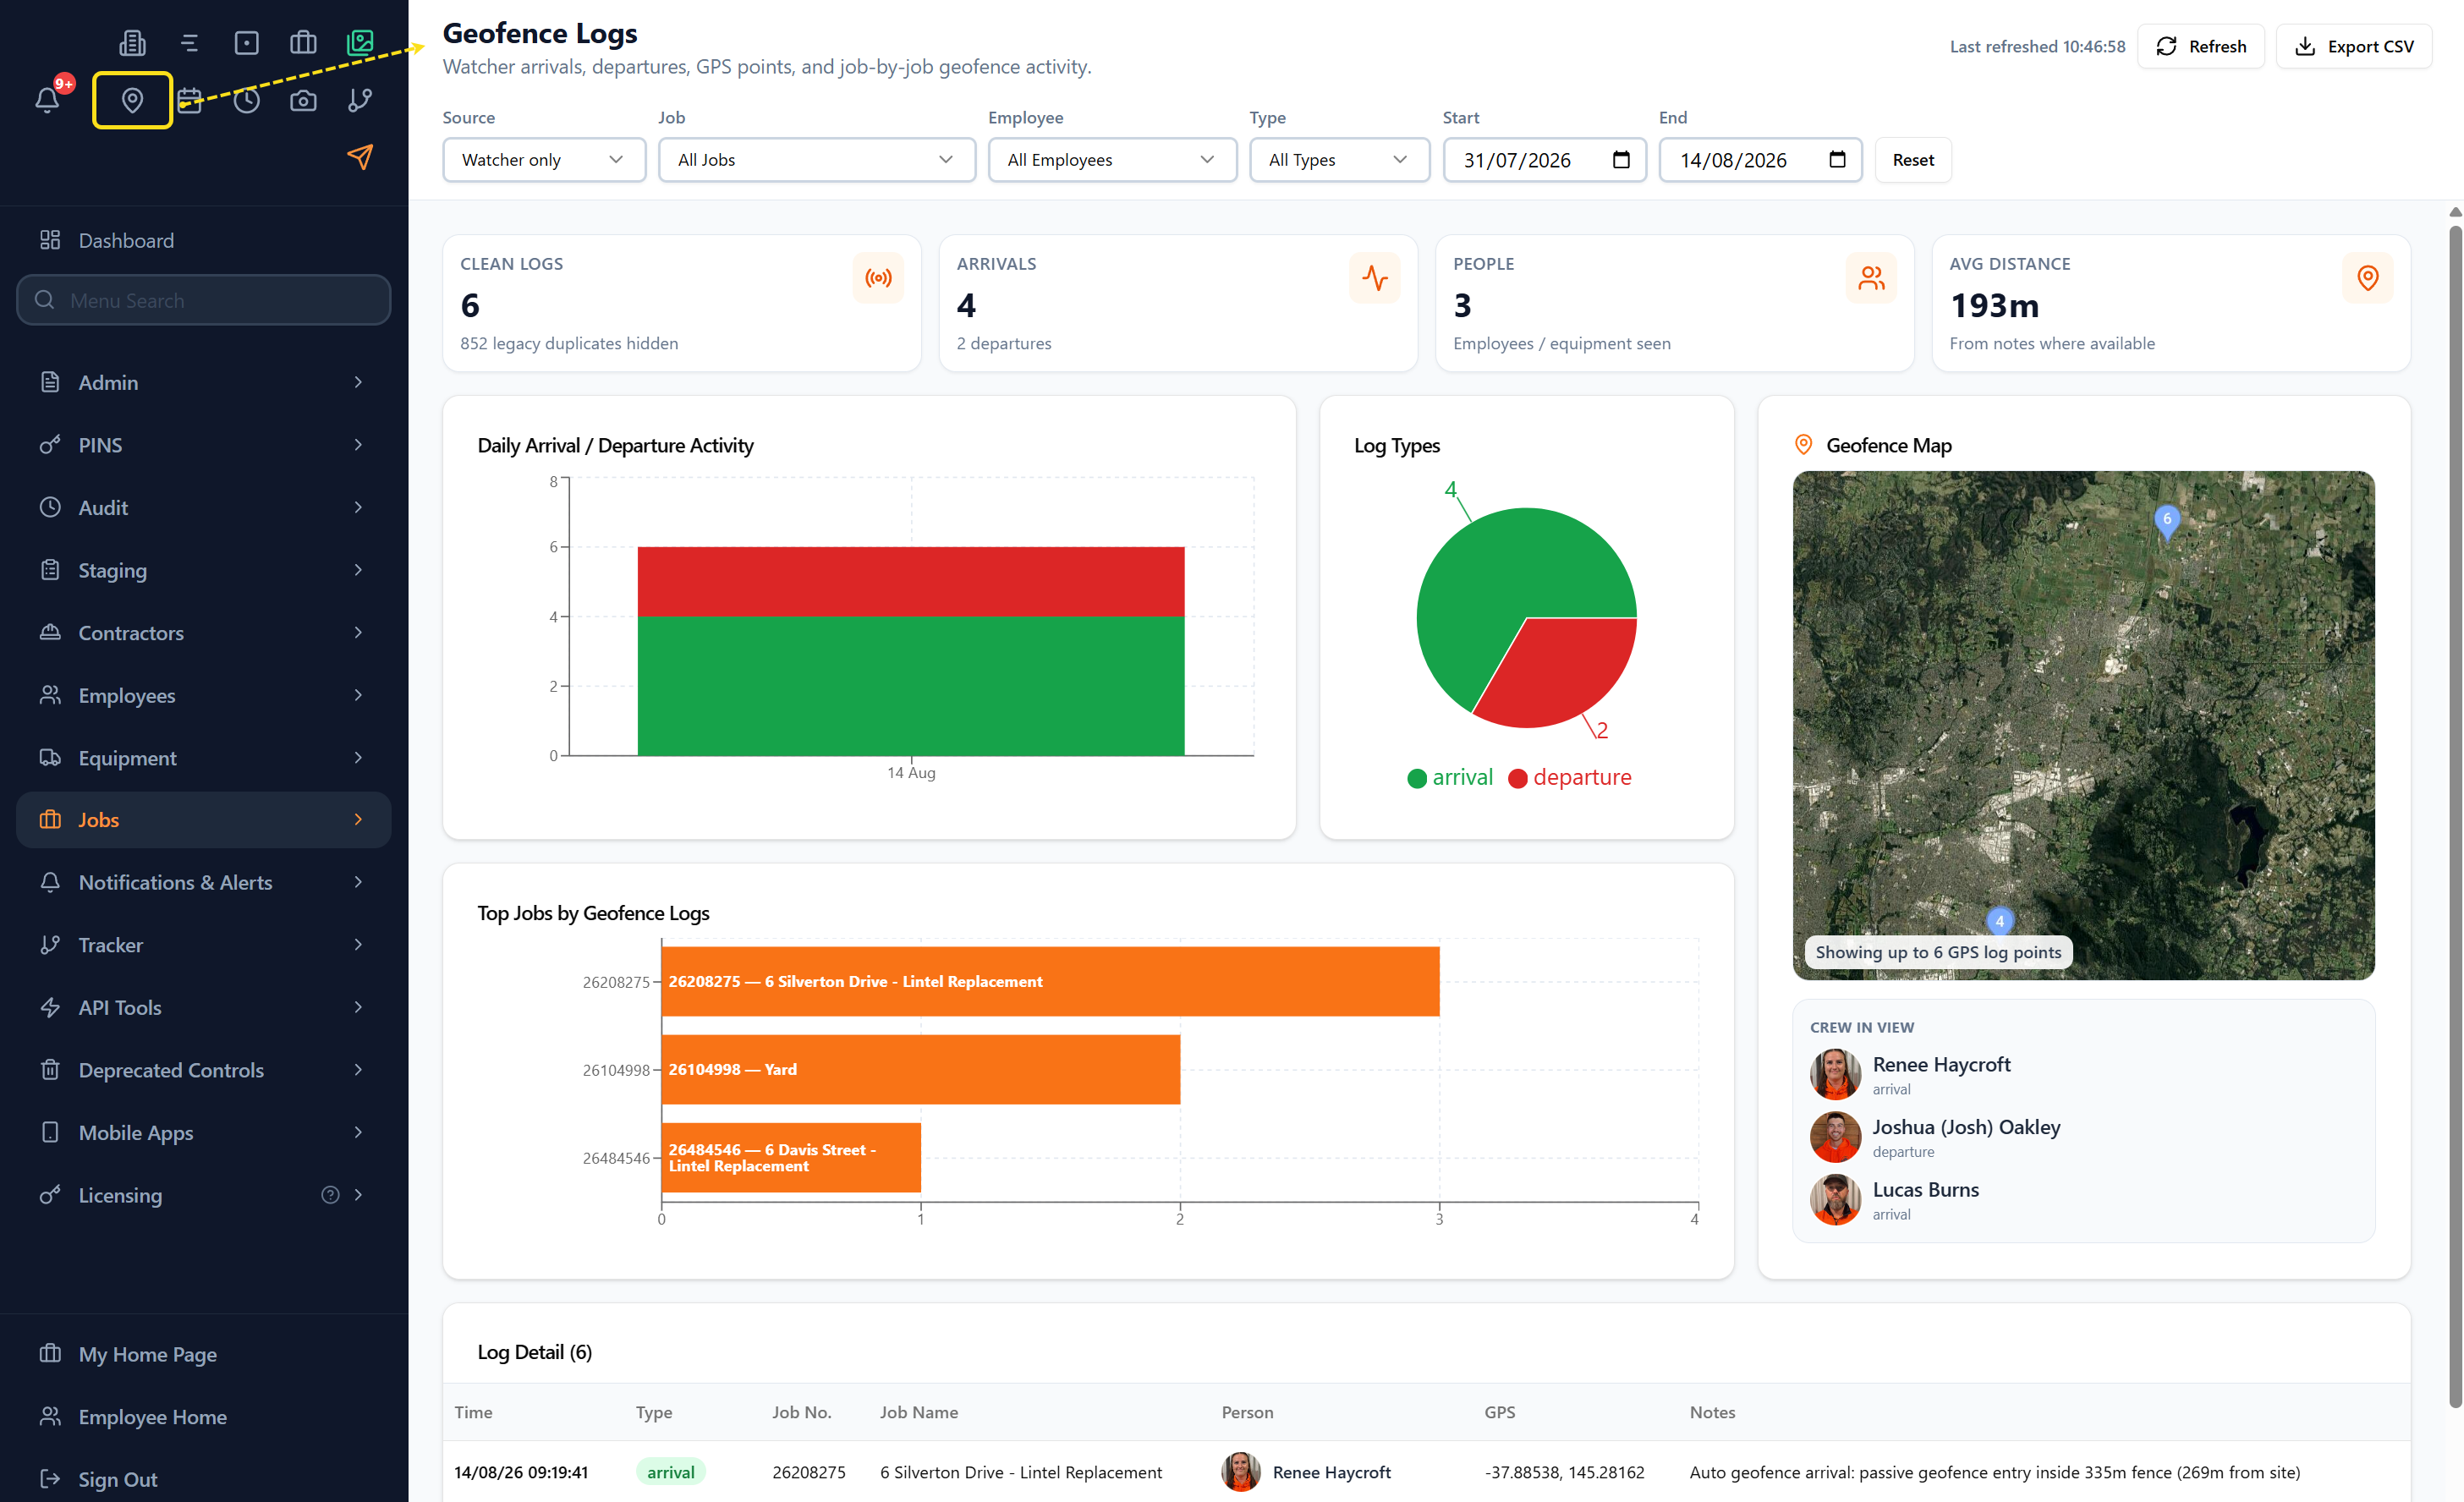Image resolution: width=2464 pixels, height=1502 pixels.
Task: Click the Start date field 31/07/2026
Action: (1544, 160)
